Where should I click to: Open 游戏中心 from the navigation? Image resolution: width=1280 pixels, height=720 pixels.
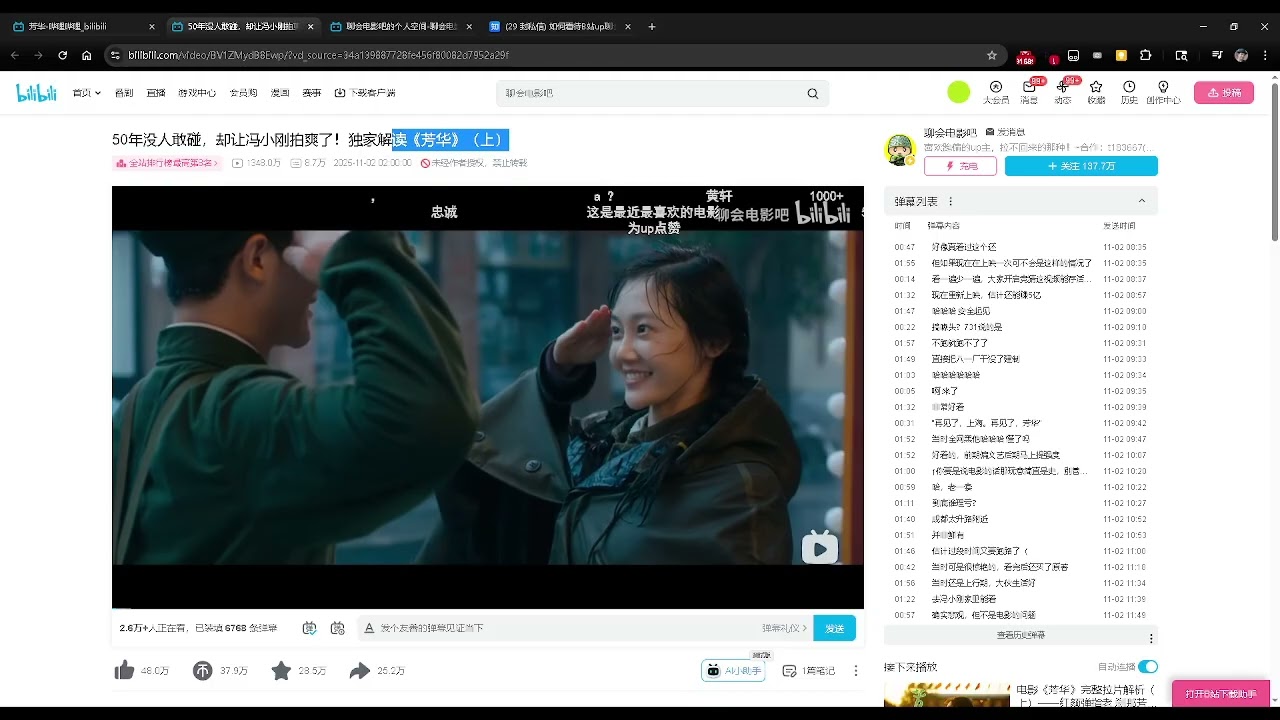click(197, 93)
